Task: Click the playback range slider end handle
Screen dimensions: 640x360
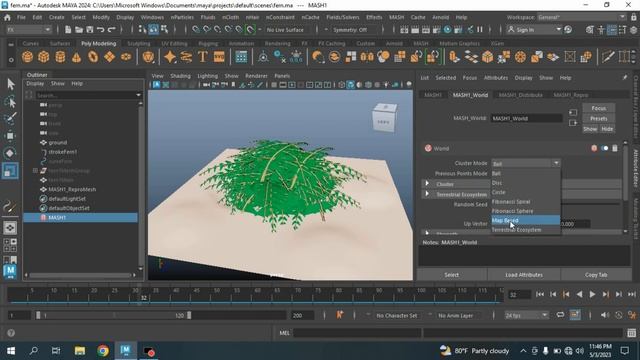Action: click(x=189, y=315)
